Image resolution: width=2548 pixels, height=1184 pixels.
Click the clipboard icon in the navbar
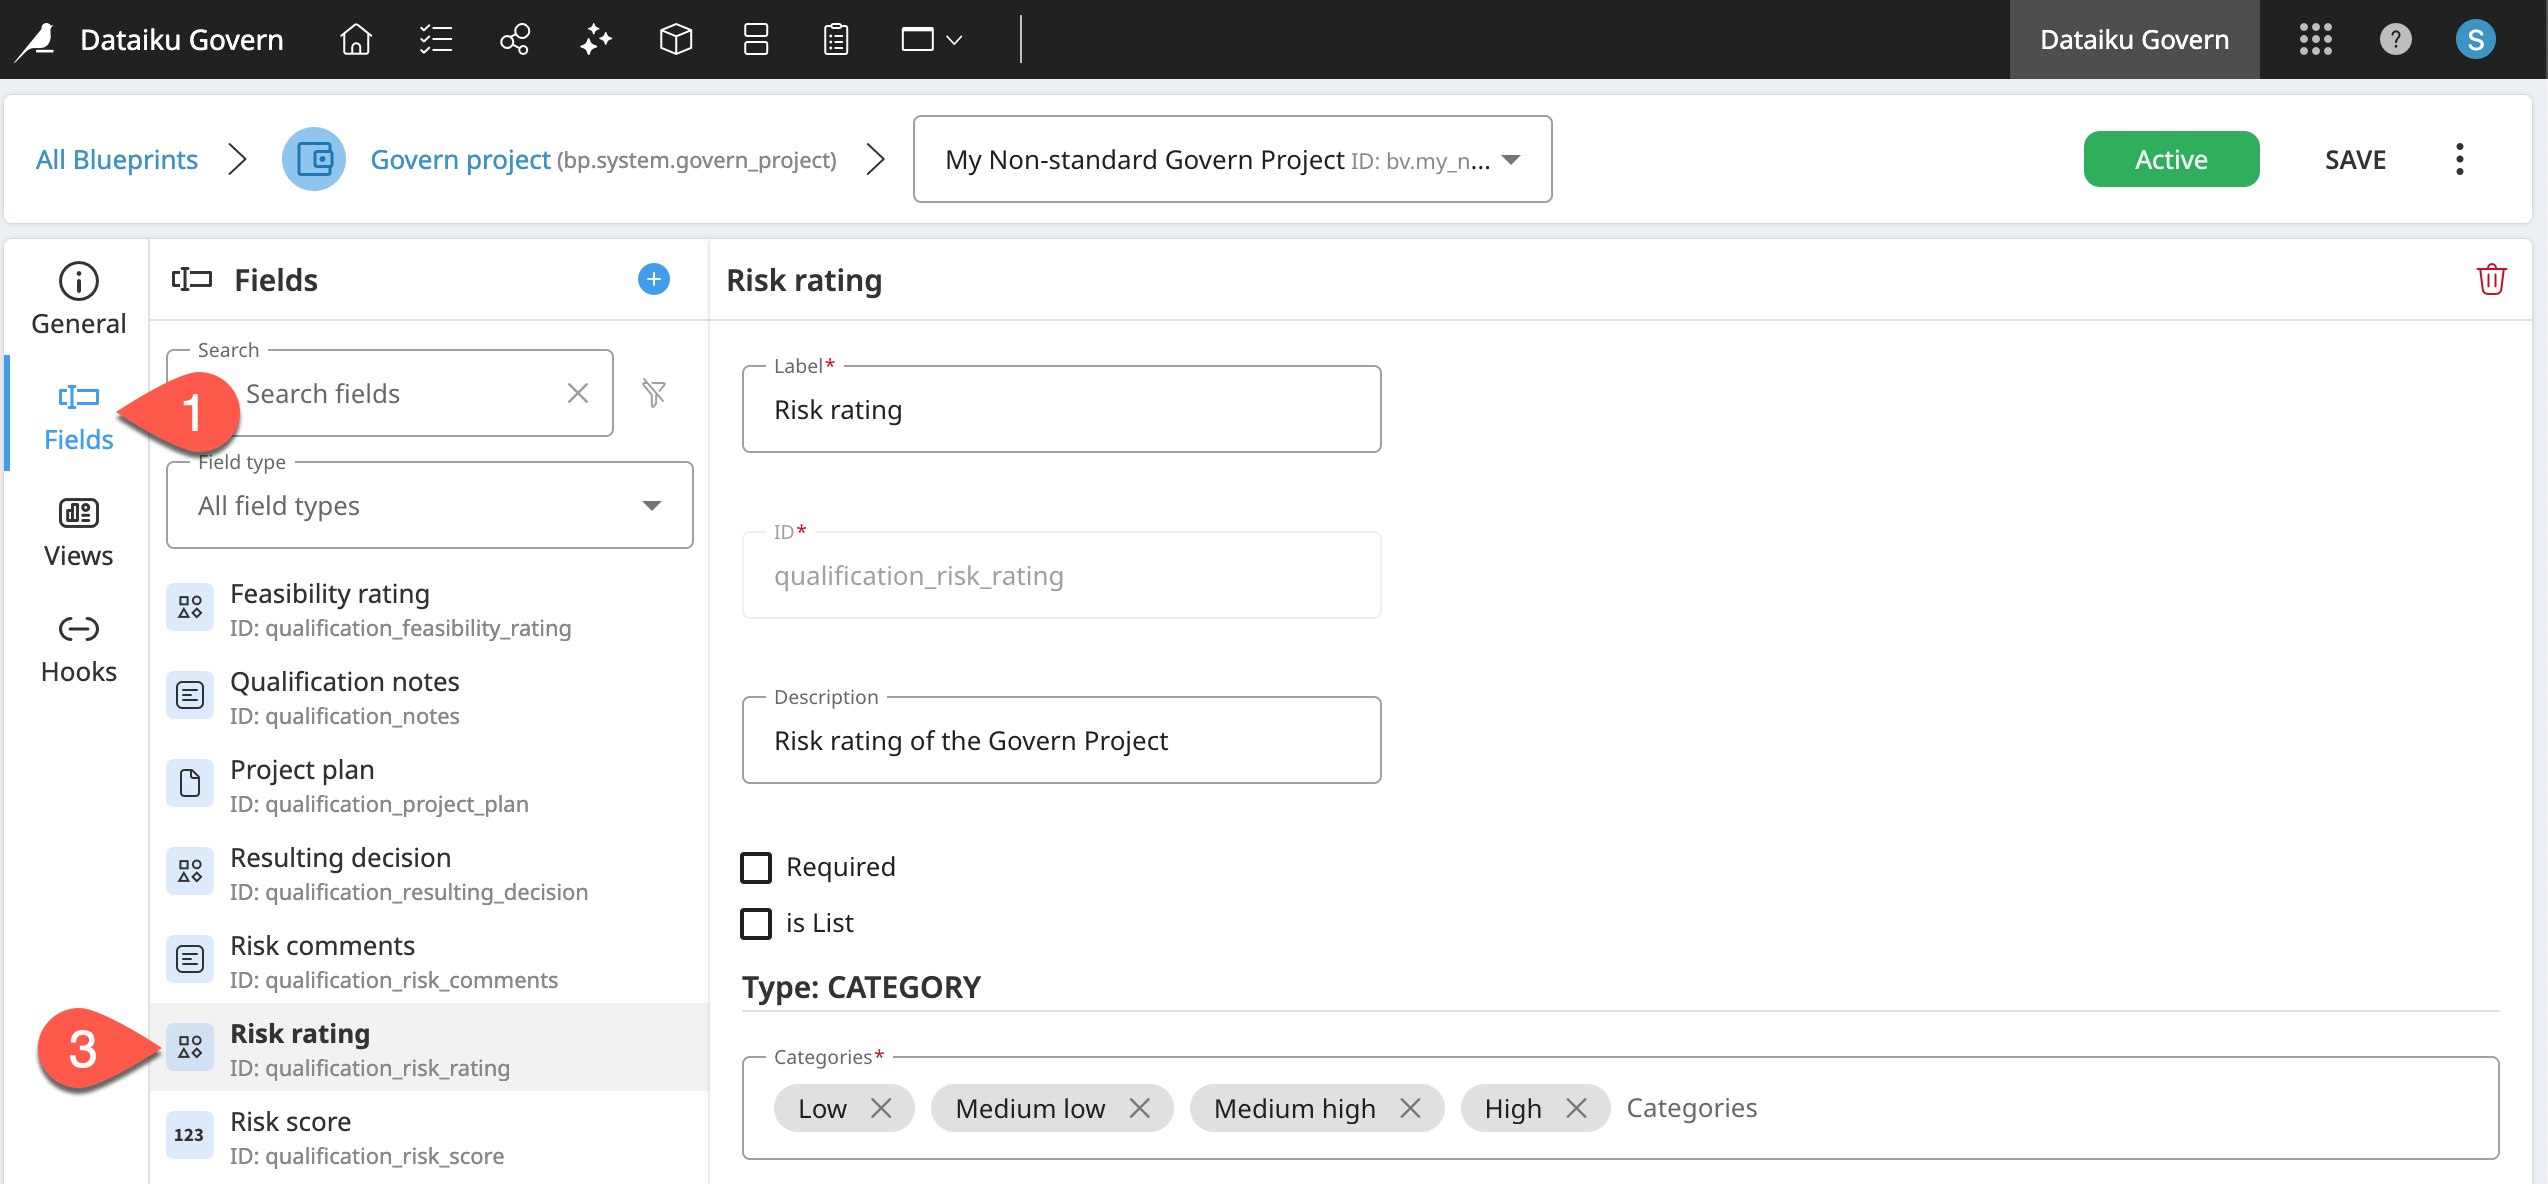[836, 39]
